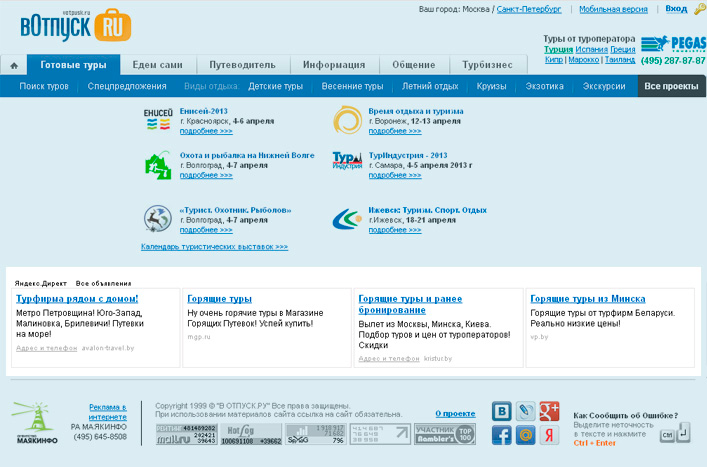Click the Время отдыха и туризма logo
The height and width of the screenshot is (467, 707).
click(x=347, y=120)
